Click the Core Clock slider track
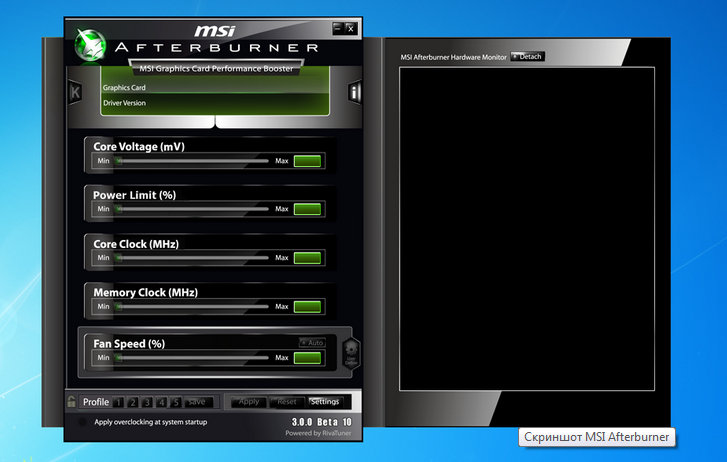The width and height of the screenshot is (727, 462). click(x=192, y=258)
